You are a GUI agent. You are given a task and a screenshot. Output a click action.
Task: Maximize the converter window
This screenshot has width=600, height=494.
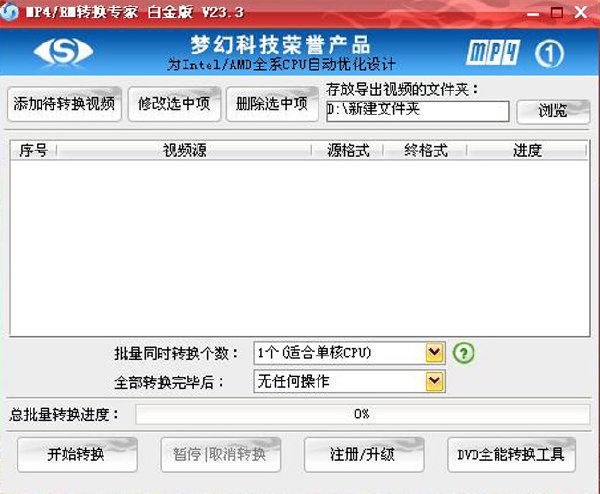pos(557,13)
